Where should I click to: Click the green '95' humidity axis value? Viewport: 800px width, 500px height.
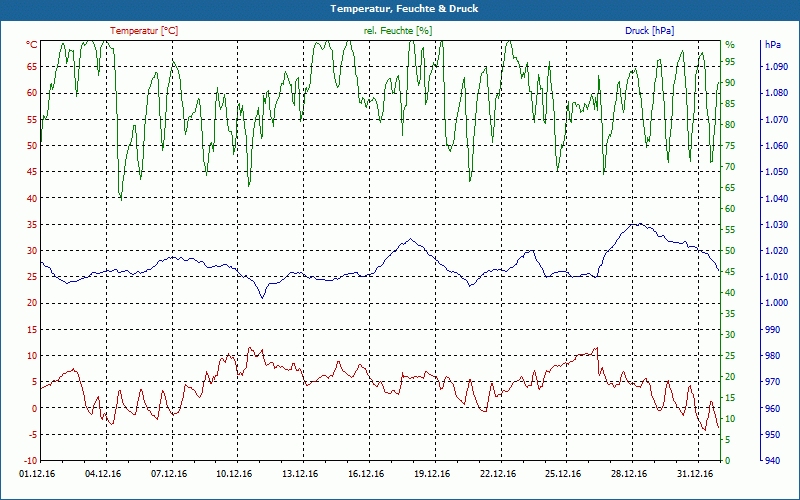click(730, 62)
